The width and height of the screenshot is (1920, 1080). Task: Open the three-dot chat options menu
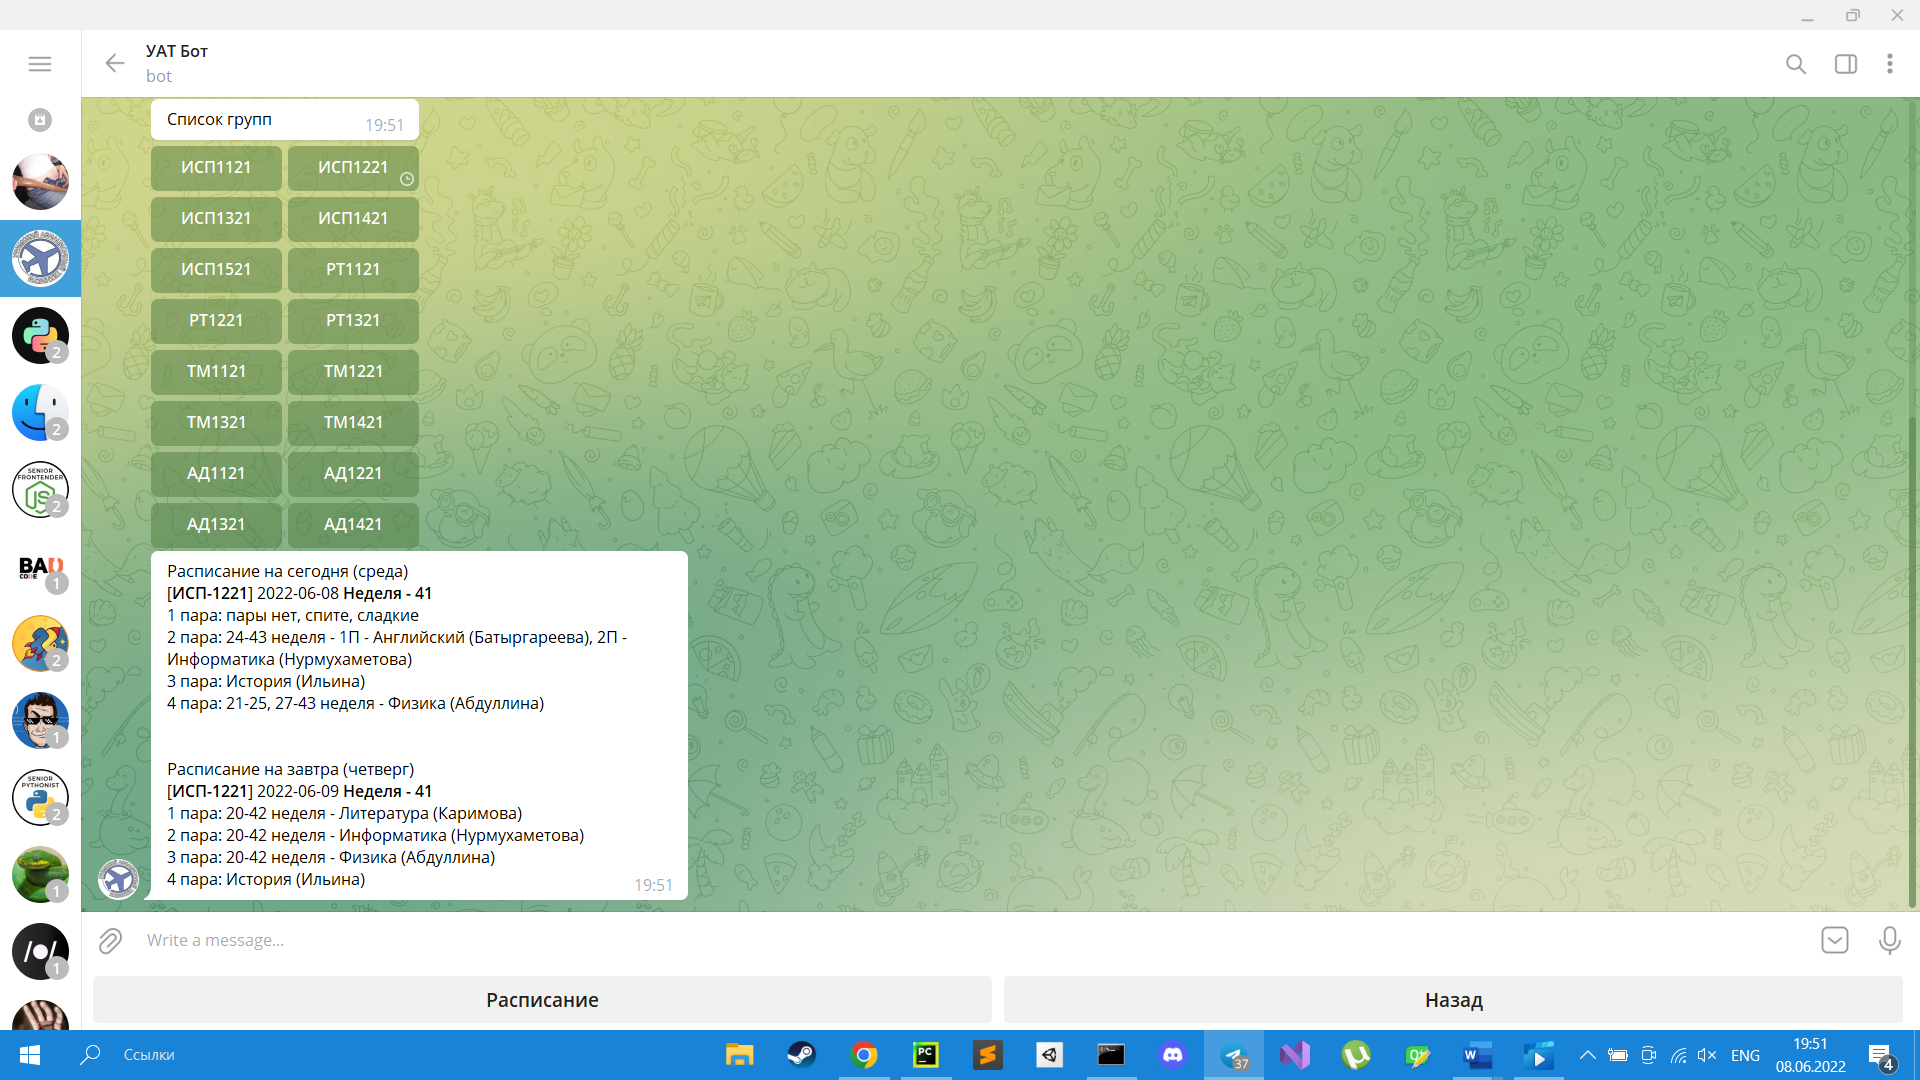(1890, 64)
